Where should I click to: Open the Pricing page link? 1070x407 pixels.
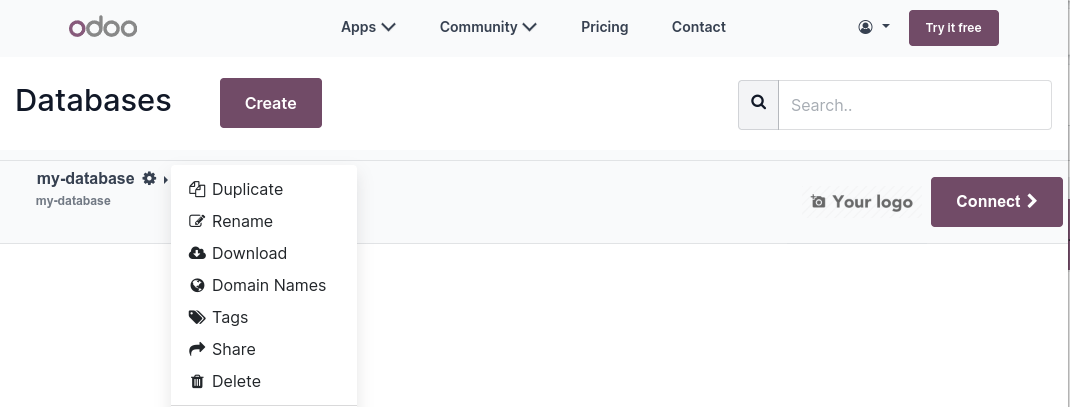click(604, 27)
